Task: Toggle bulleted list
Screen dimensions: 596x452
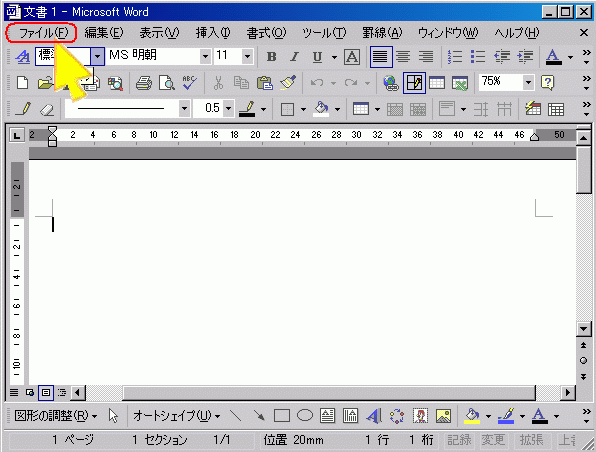Action: 478,57
